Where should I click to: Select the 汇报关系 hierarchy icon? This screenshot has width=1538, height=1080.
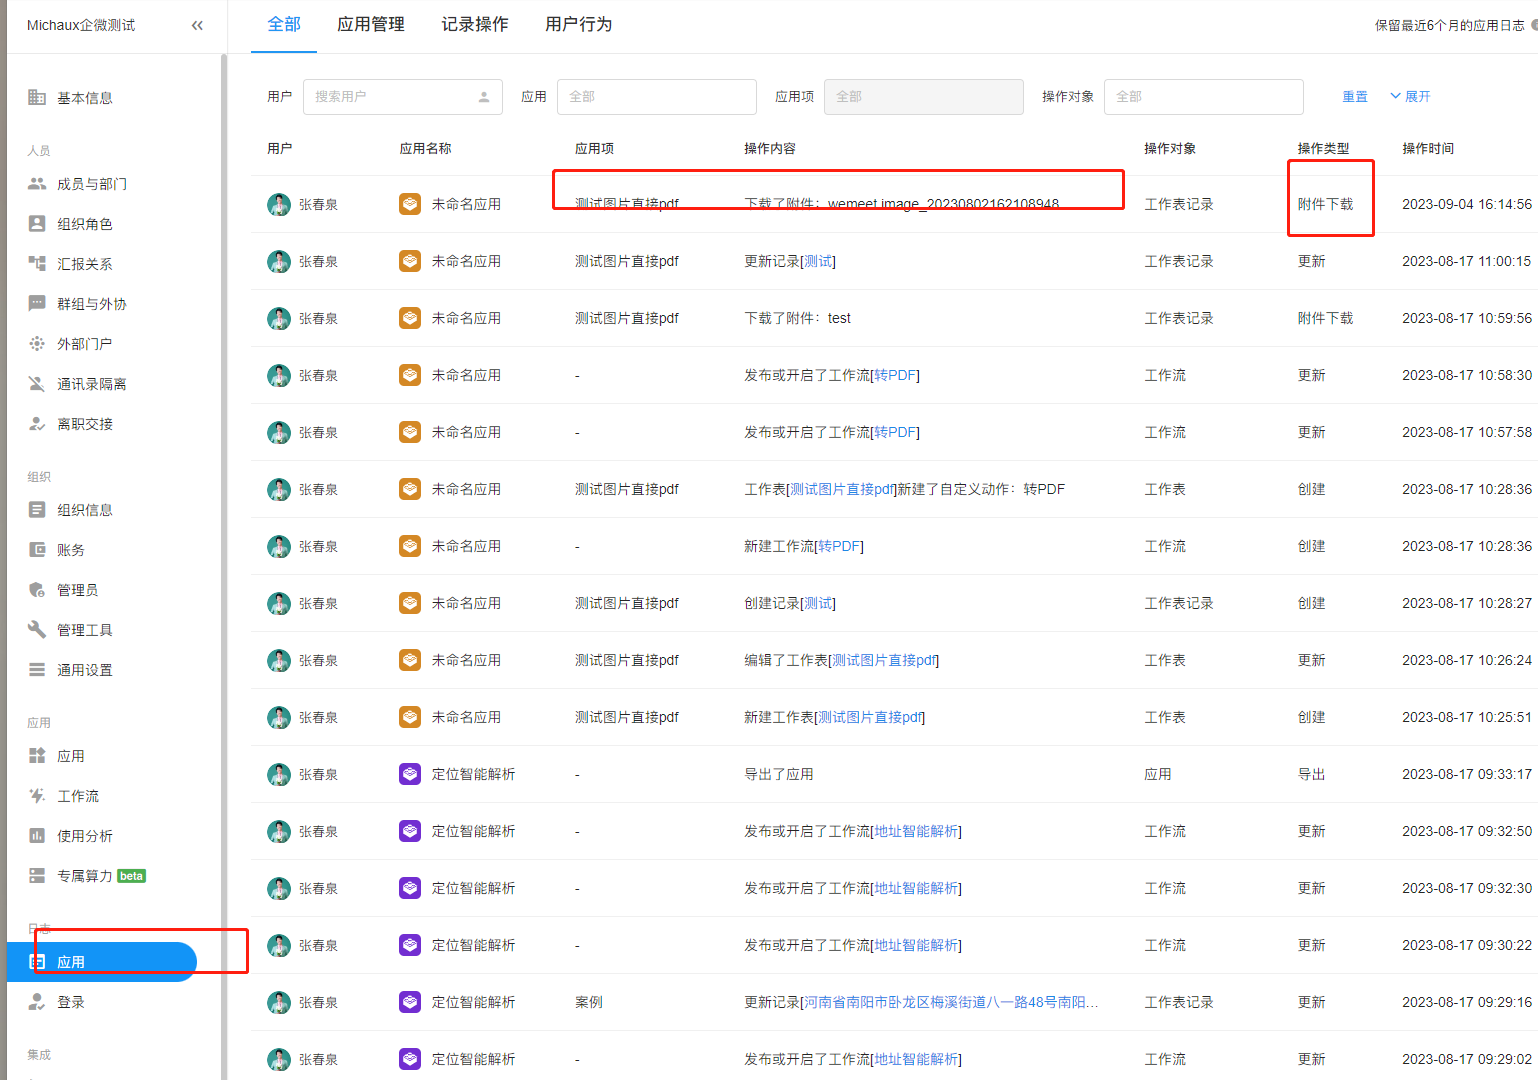point(37,264)
